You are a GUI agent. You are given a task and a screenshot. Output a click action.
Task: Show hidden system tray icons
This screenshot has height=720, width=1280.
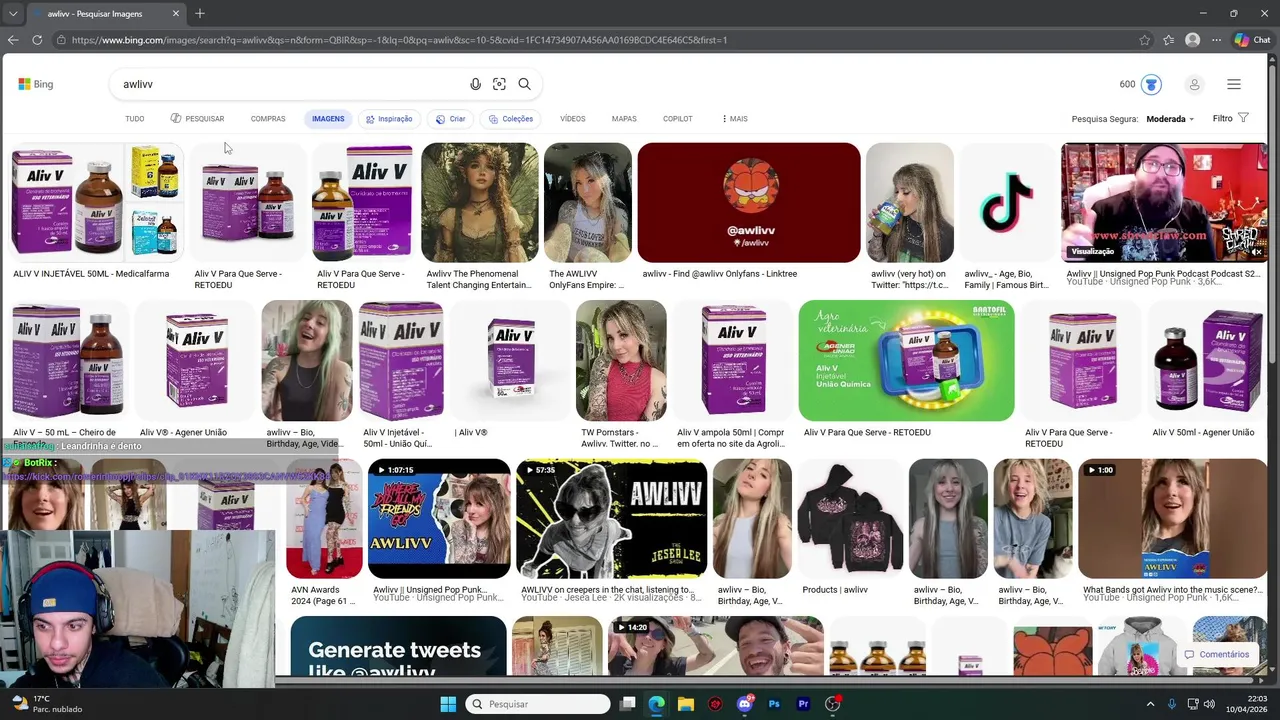(1150, 704)
